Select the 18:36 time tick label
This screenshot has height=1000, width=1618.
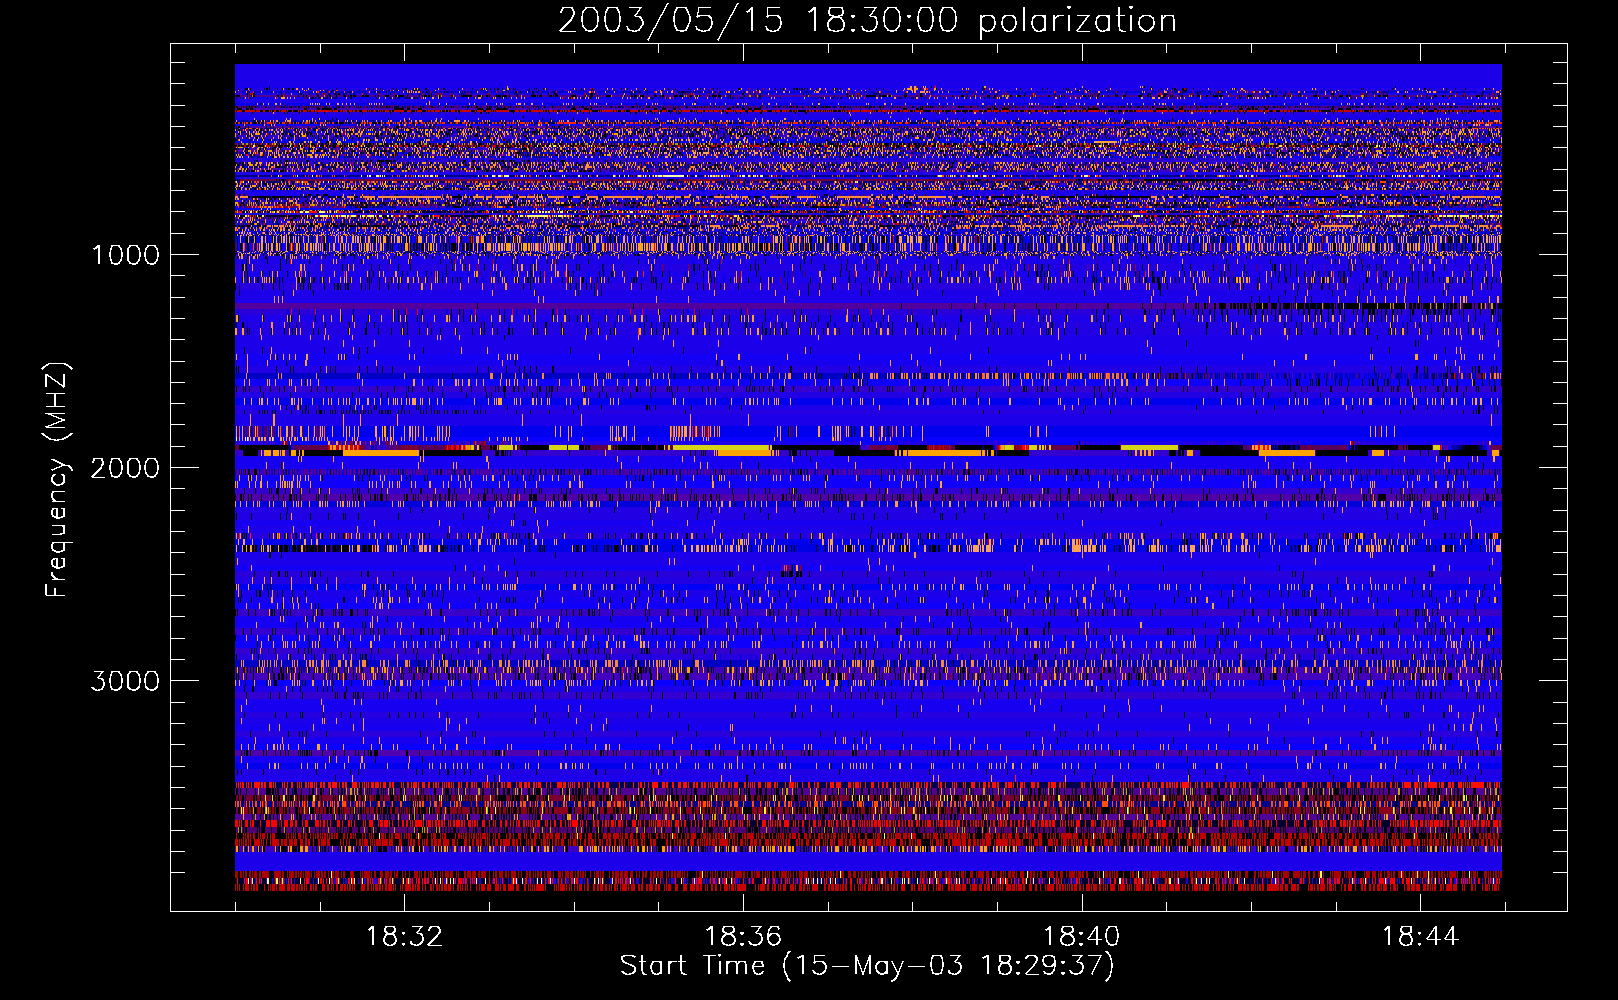[x=743, y=937]
